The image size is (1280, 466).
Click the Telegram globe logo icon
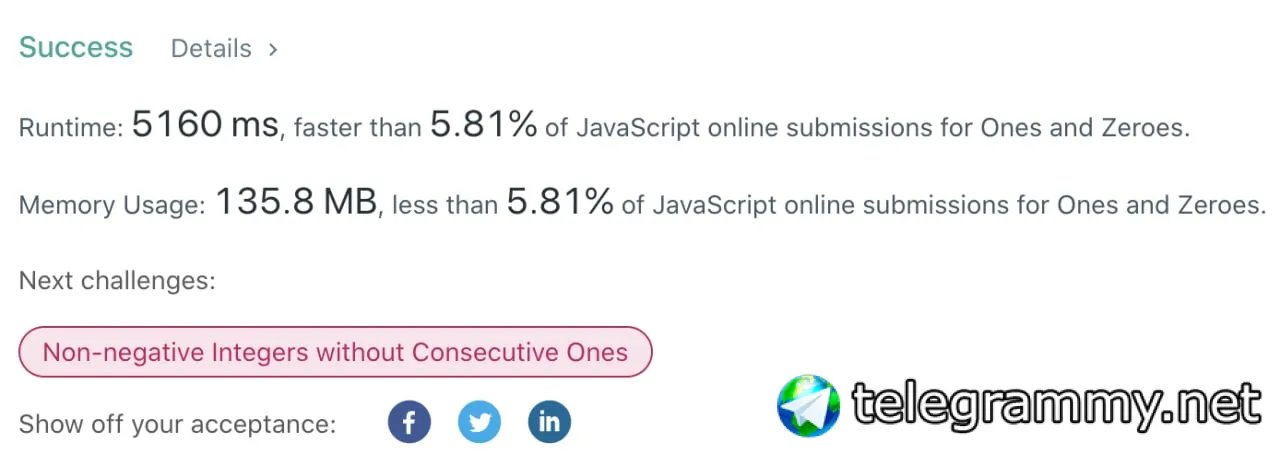click(x=808, y=405)
